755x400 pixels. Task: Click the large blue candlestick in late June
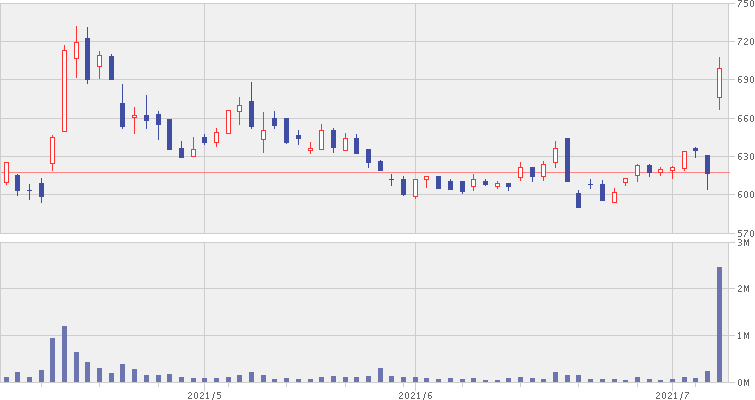567,160
